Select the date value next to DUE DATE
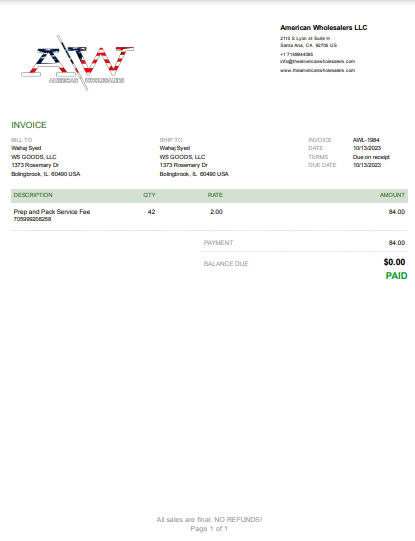415x541 pixels. (x=367, y=165)
